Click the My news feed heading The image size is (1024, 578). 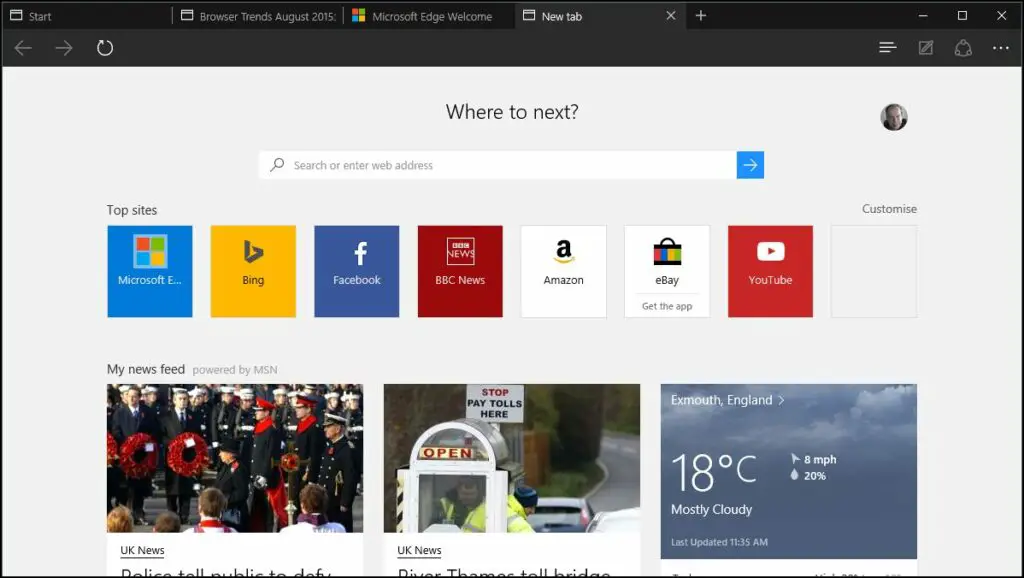(x=146, y=370)
